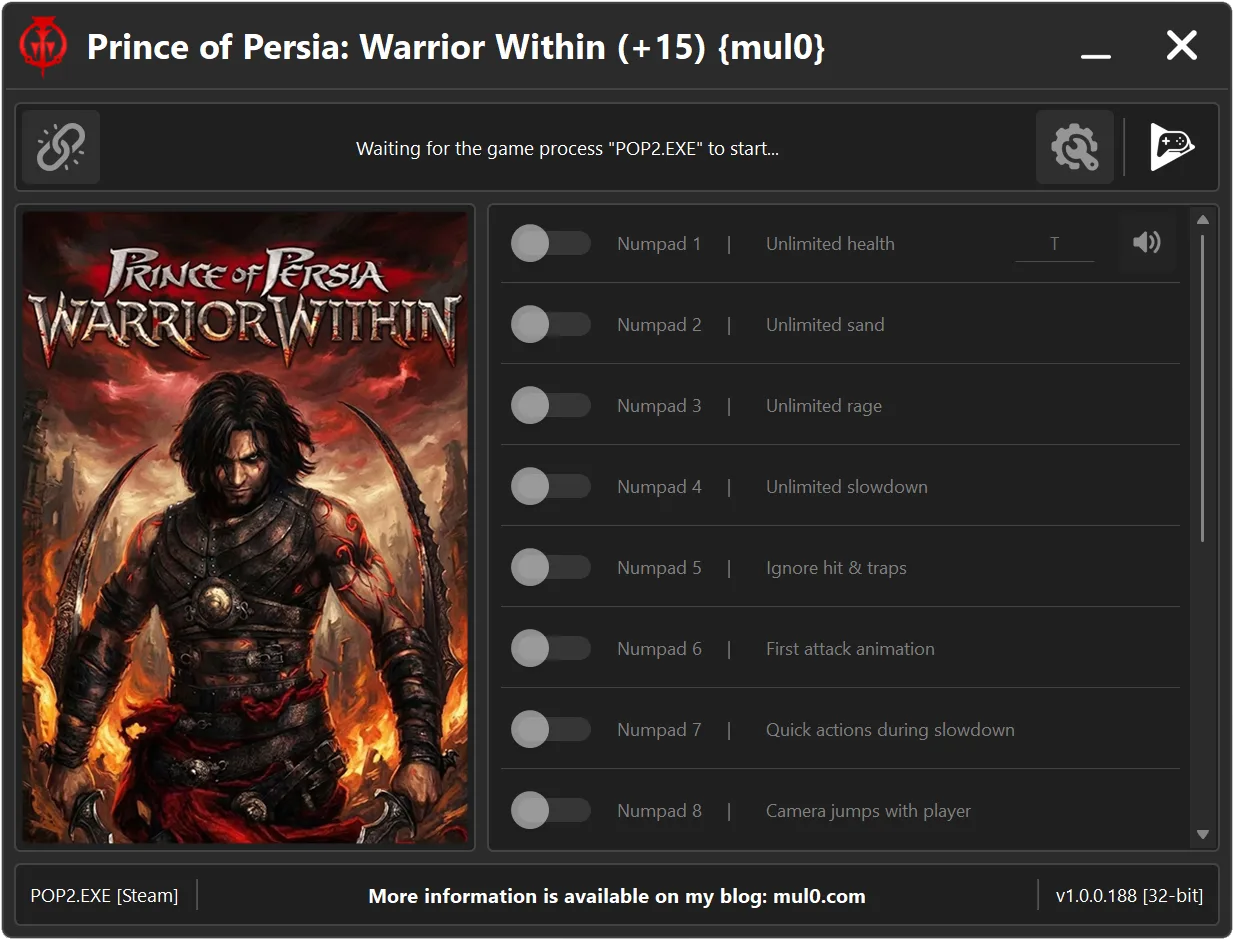Click the Quick actions during slowdown text
The width and height of the screenshot is (1234, 940).
coord(890,729)
